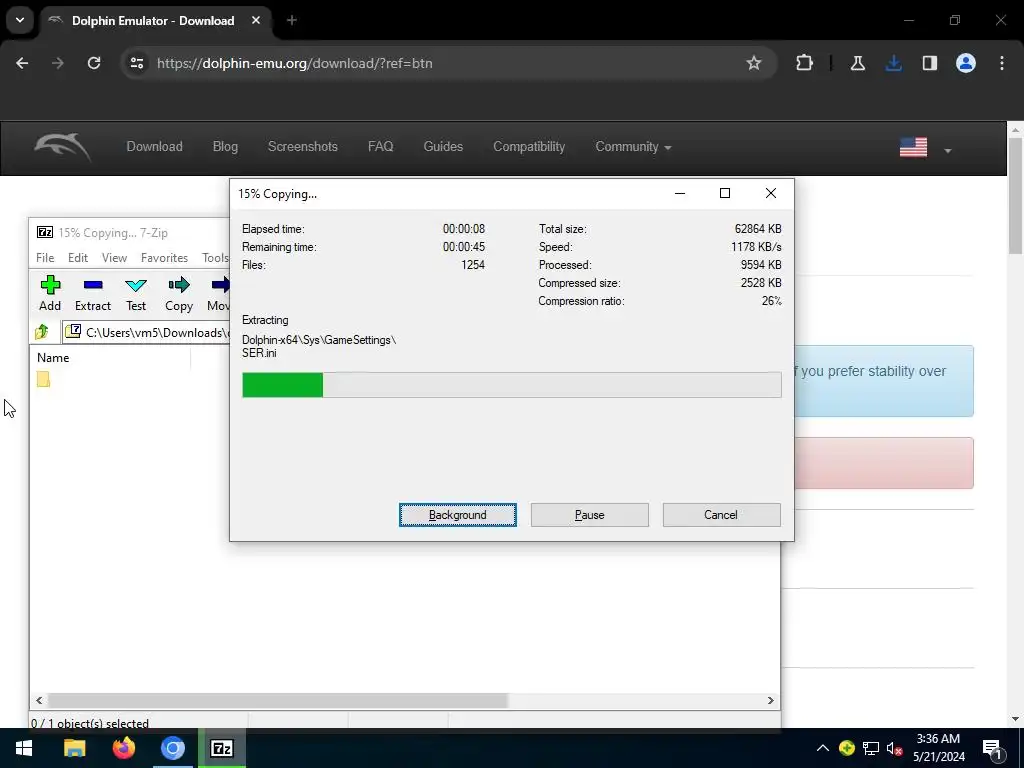Close the Dolphin Emulator browser tab
The image size is (1024, 768).
(x=256, y=20)
